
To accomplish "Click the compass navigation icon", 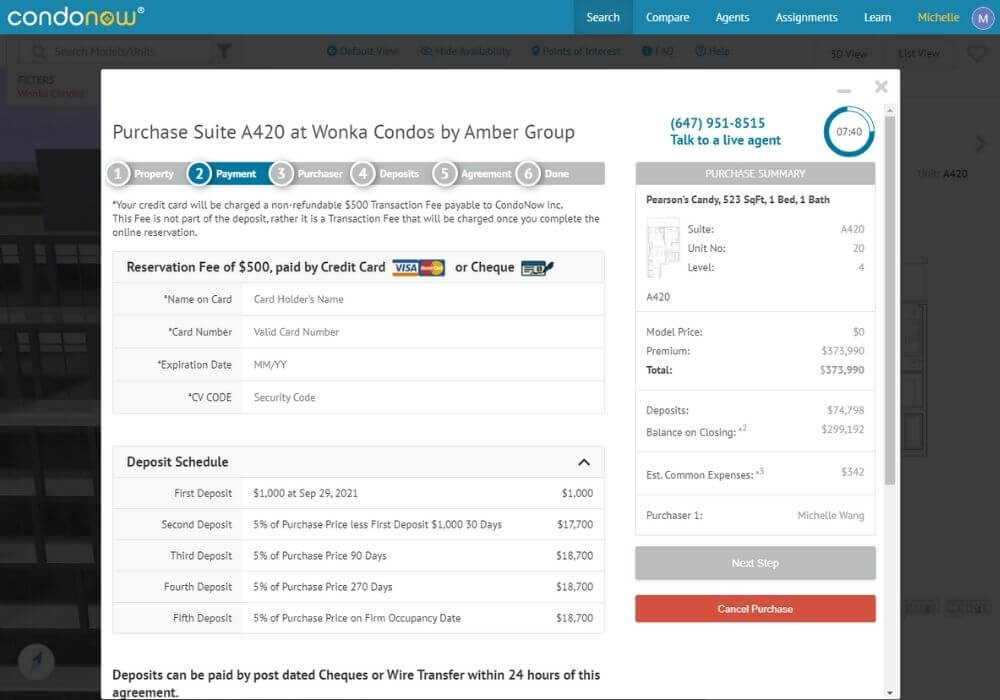I will tap(38, 659).
